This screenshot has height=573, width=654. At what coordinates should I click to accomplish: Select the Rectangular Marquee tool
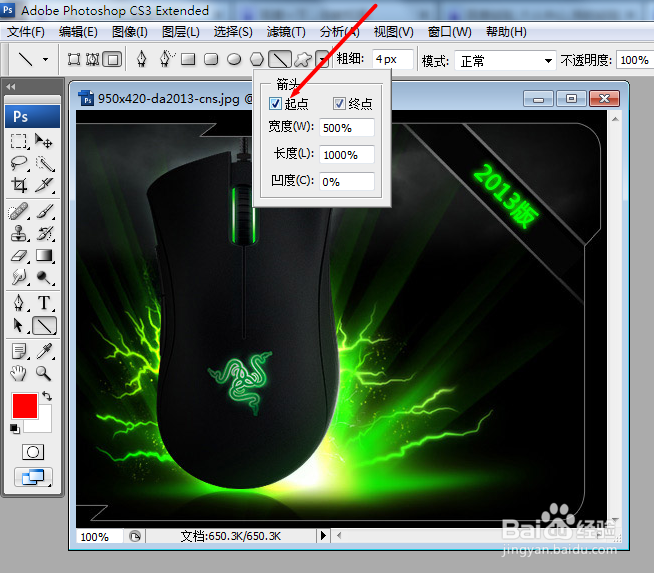click(x=19, y=141)
